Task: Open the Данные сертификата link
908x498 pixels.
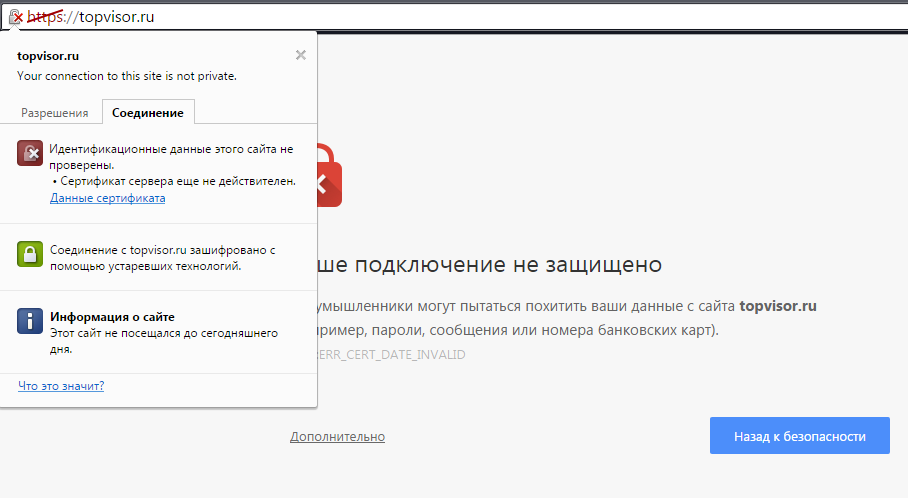Action: click(108, 198)
